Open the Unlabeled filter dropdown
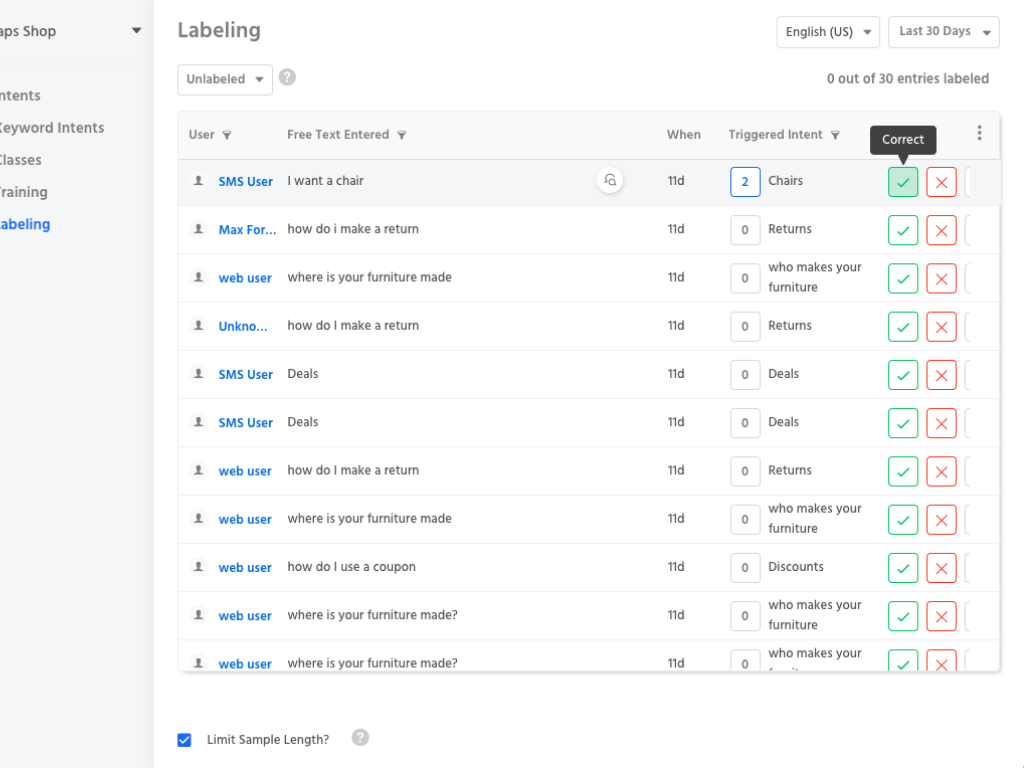The image size is (1024, 768). coord(225,79)
